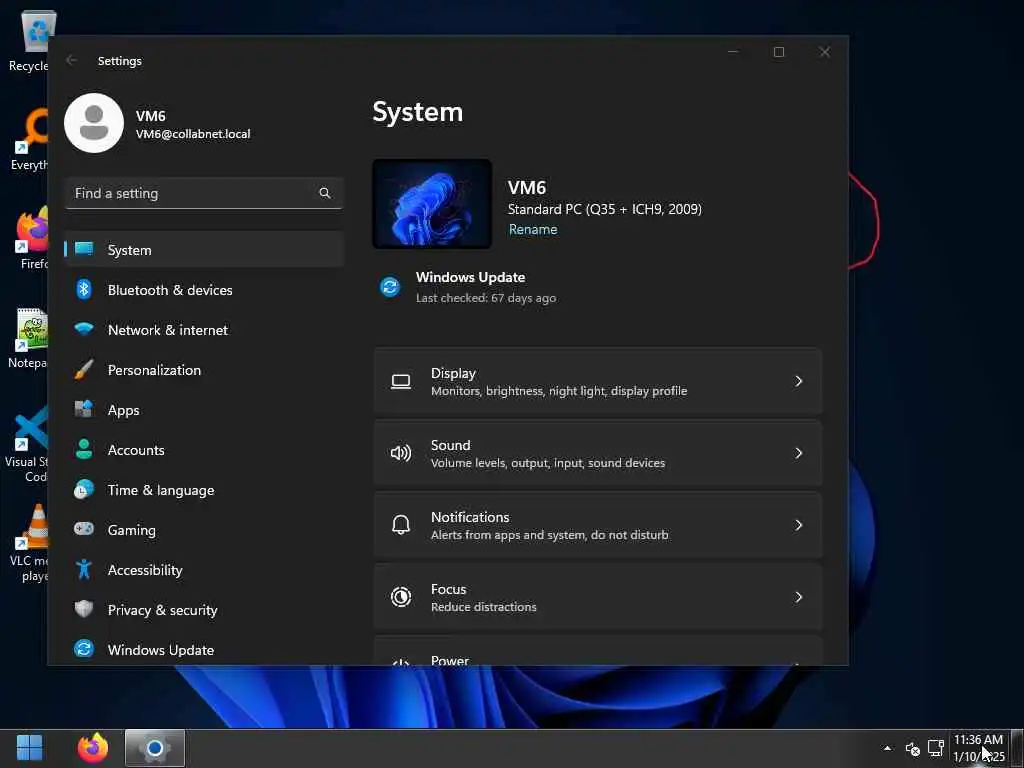Select the Gaming controller icon
Image resolution: width=1024 pixels, height=768 pixels.
point(84,529)
